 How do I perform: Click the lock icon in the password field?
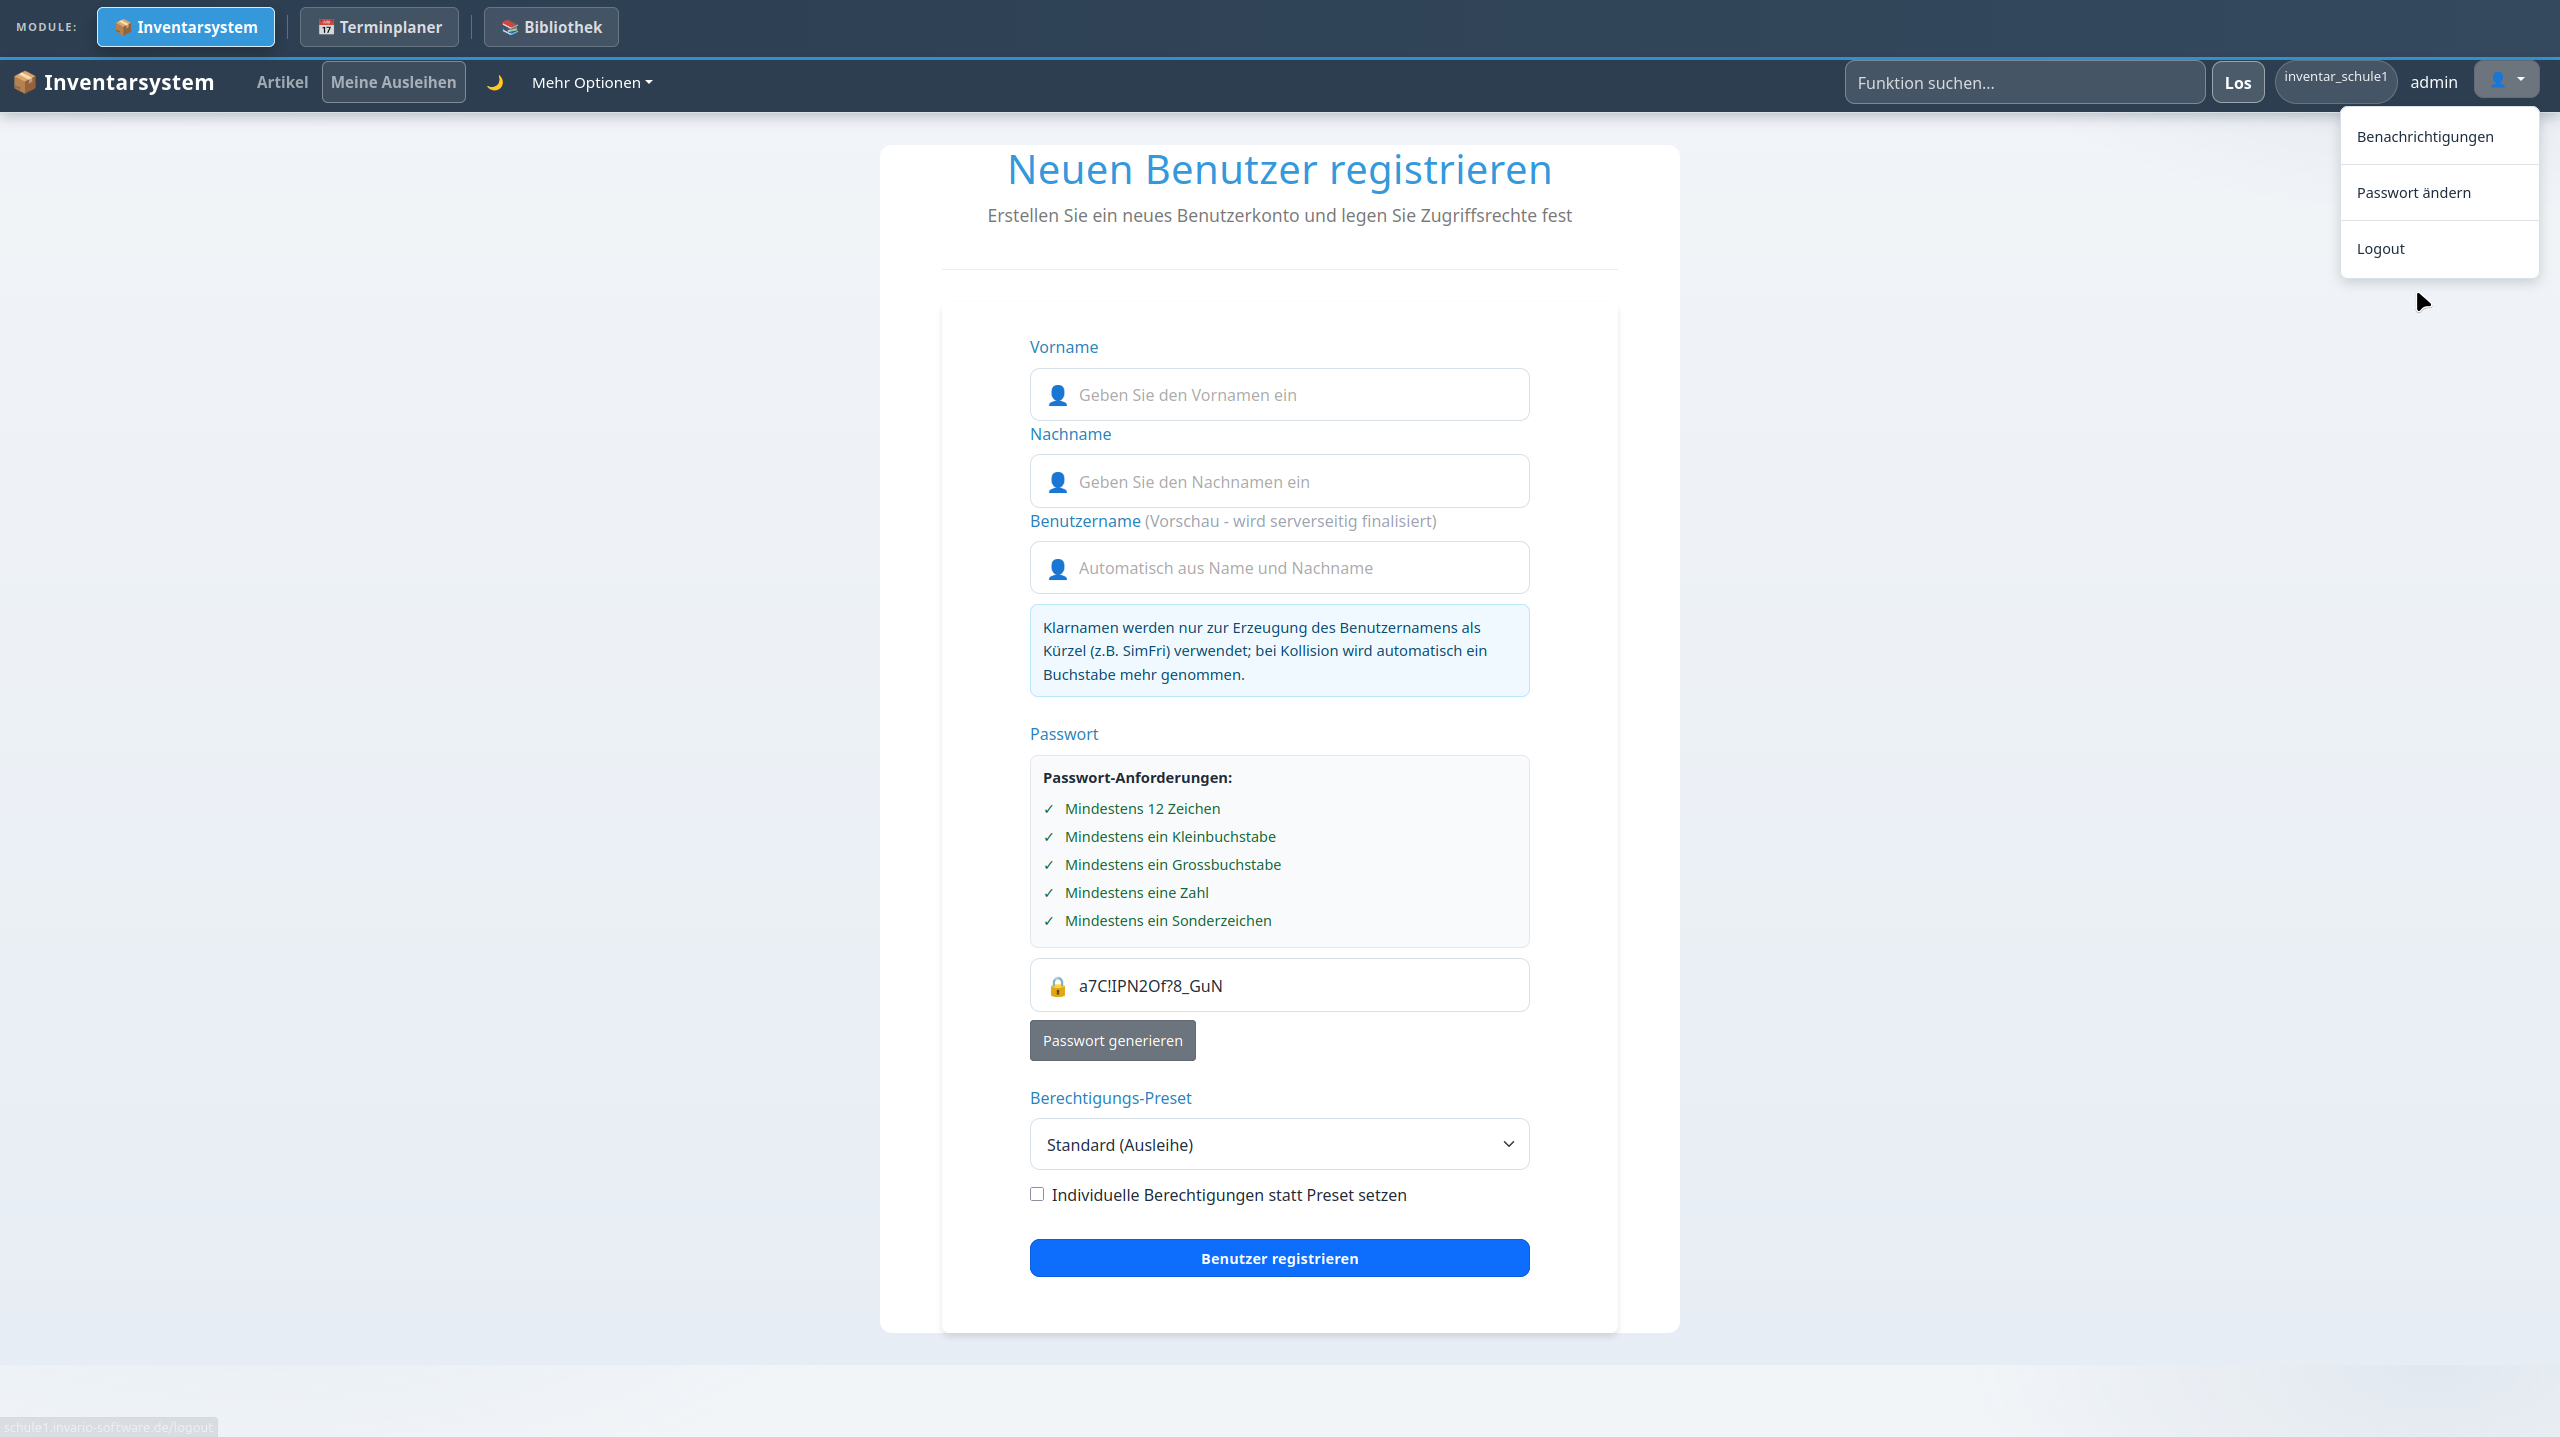tap(1057, 986)
